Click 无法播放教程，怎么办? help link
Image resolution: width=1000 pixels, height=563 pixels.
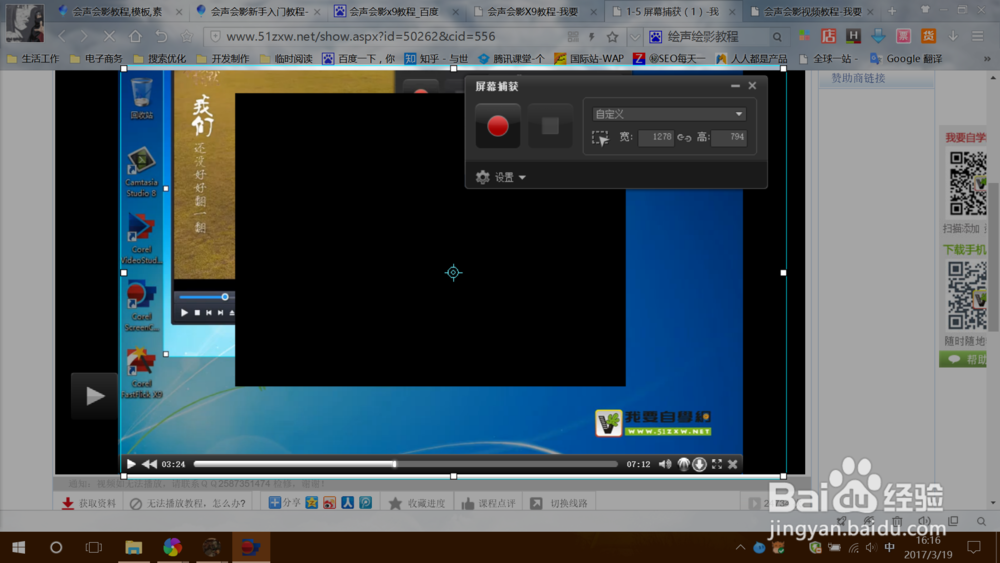click(x=188, y=503)
